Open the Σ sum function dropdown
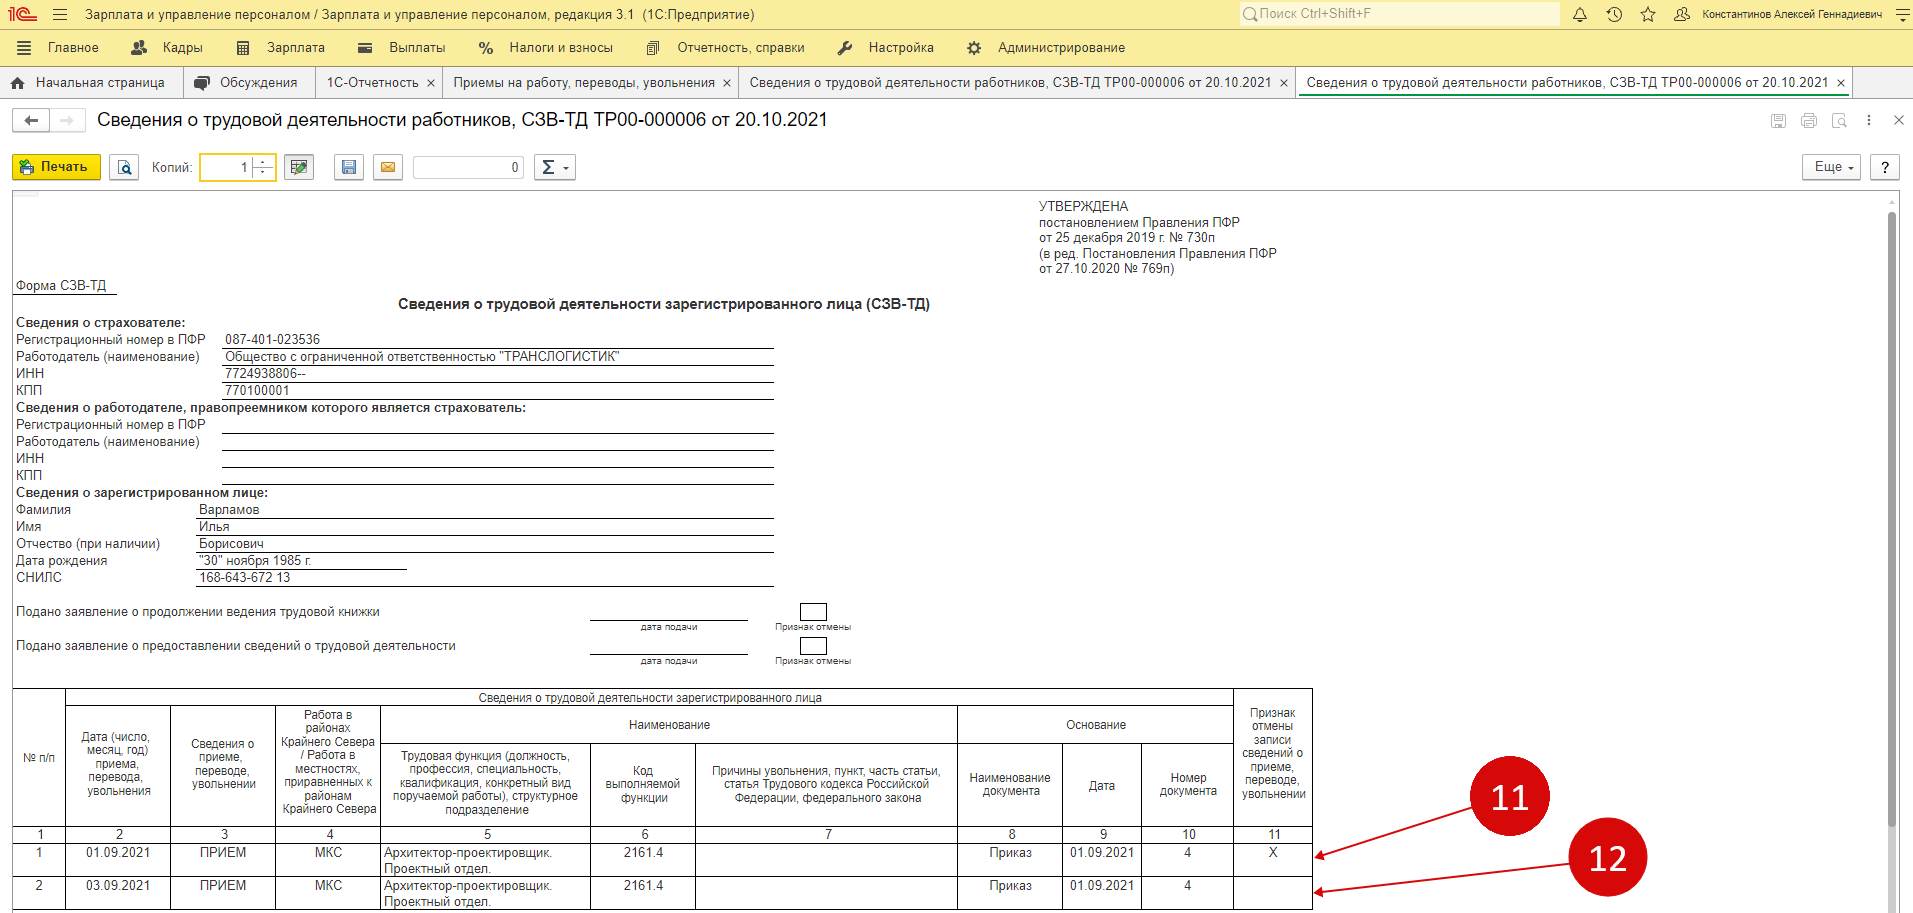Screen dimensions: 1913x913 (555, 167)
